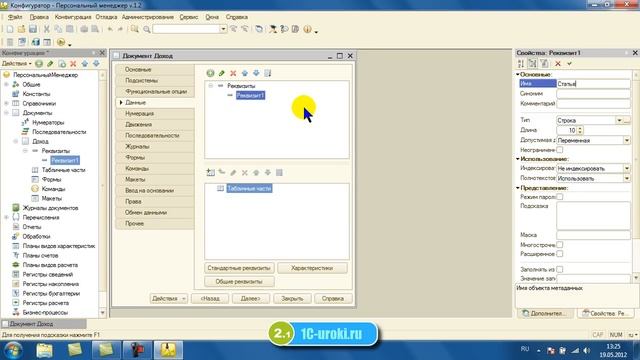Open the Отладка menu
The width and height of the screenshot is (640, 360).
[107, 17]
